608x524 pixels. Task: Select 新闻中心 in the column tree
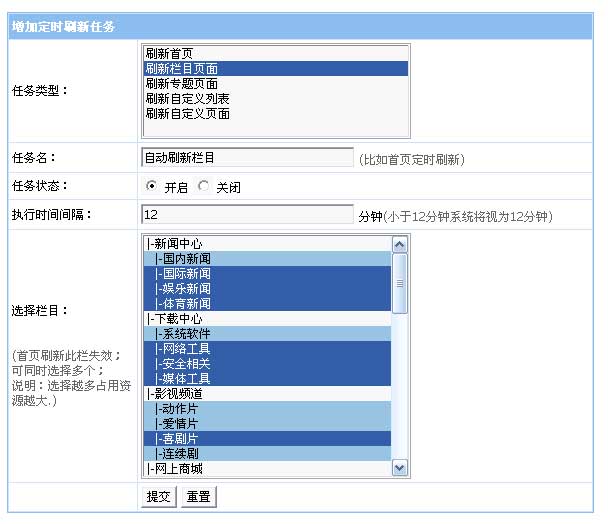pyautogui.click(x=180, y=243)
